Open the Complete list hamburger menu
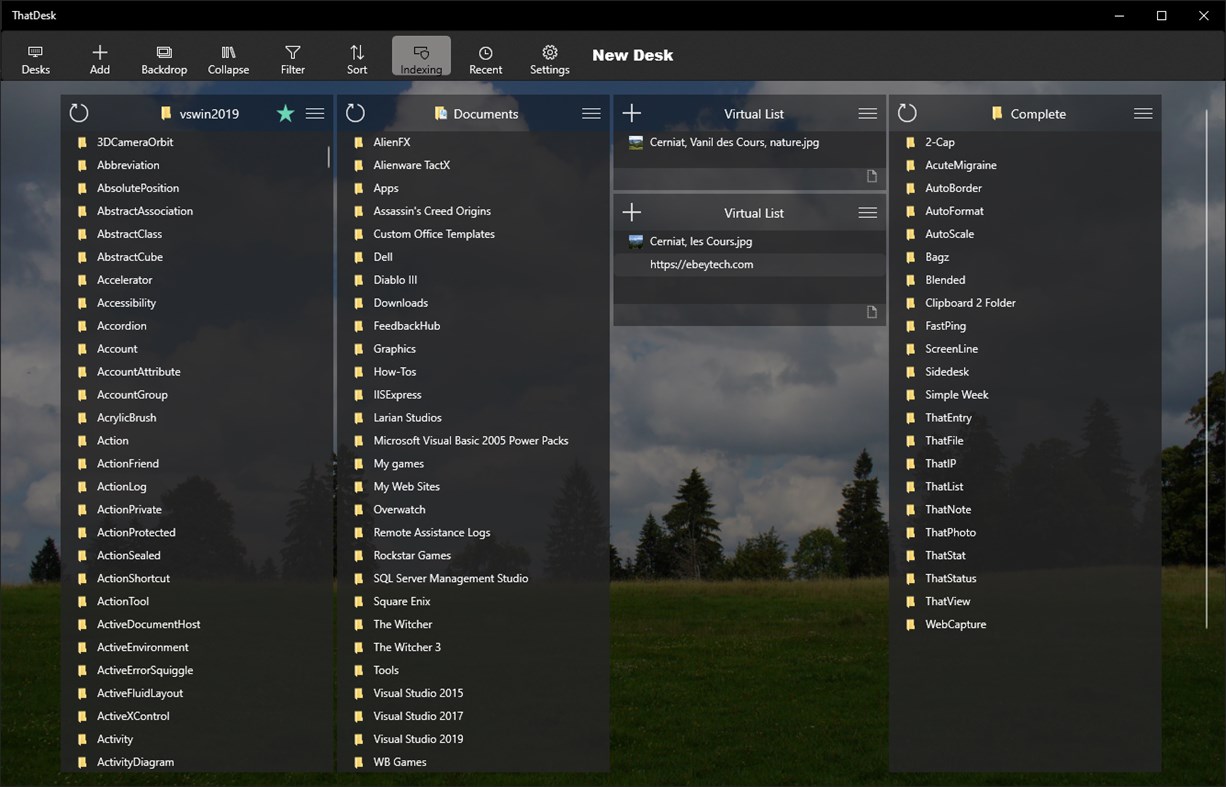 (1143, 113)
